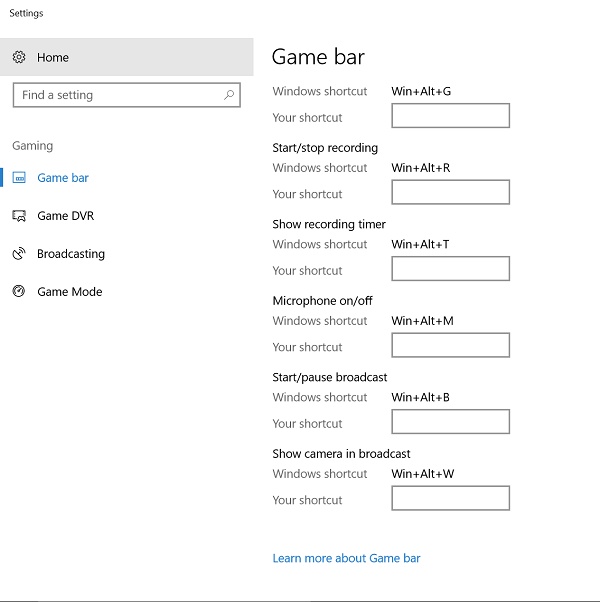
Task: Go to Home settings
Action: [x=127, y=57]
